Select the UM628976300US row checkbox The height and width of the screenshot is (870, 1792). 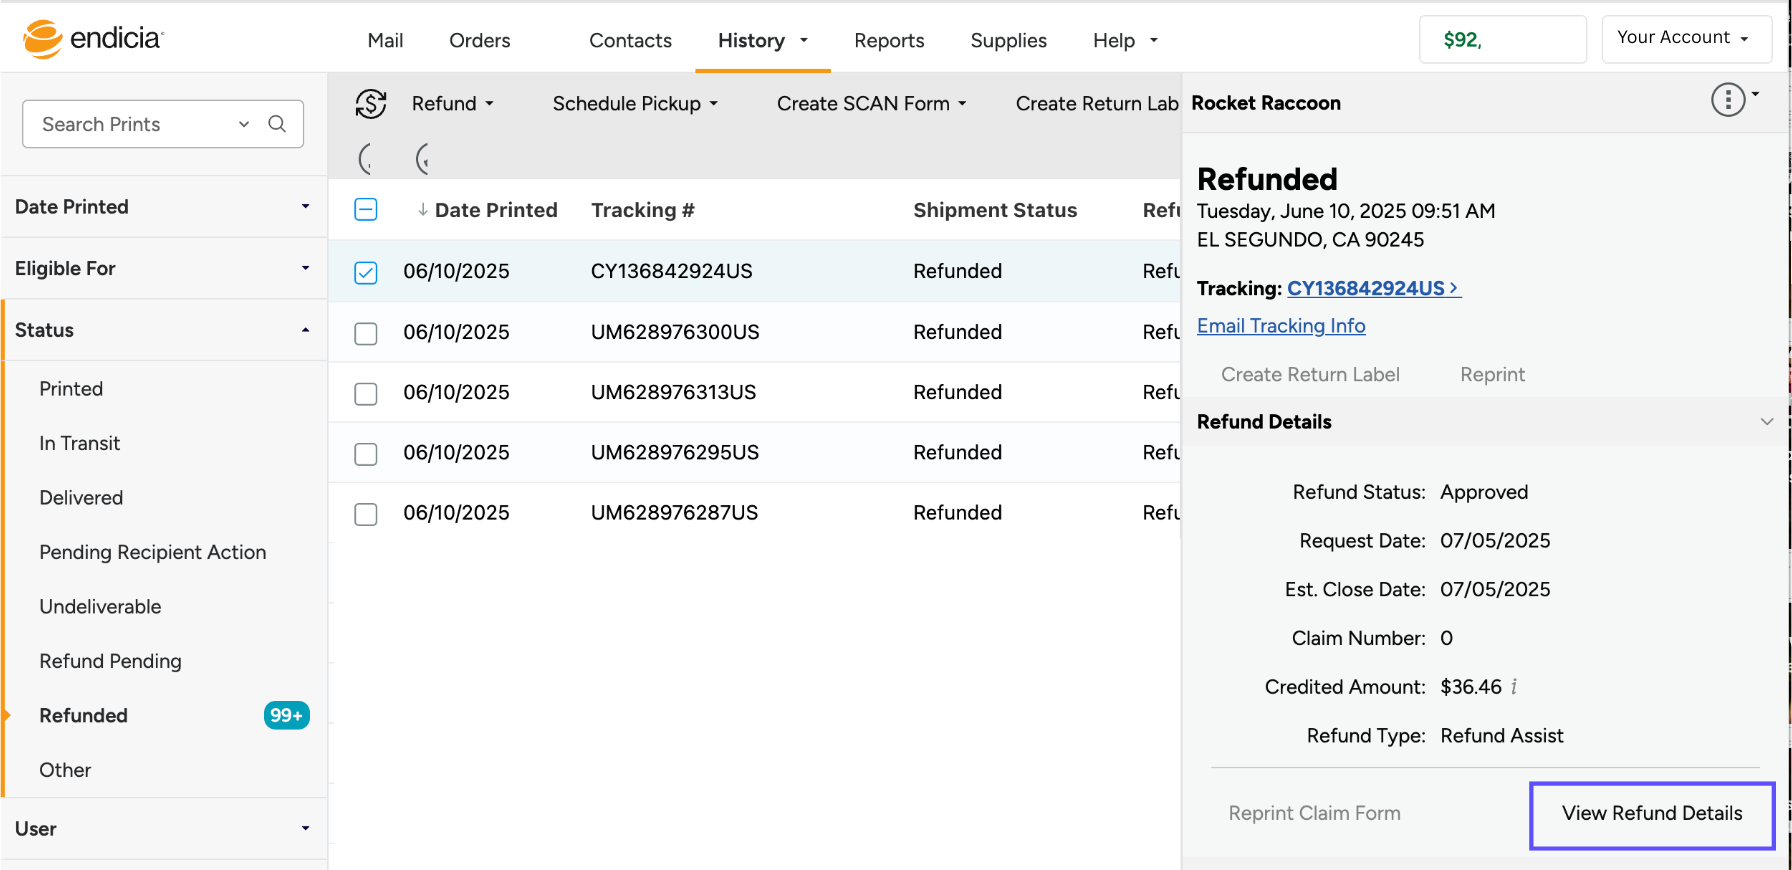coord(366,333)
